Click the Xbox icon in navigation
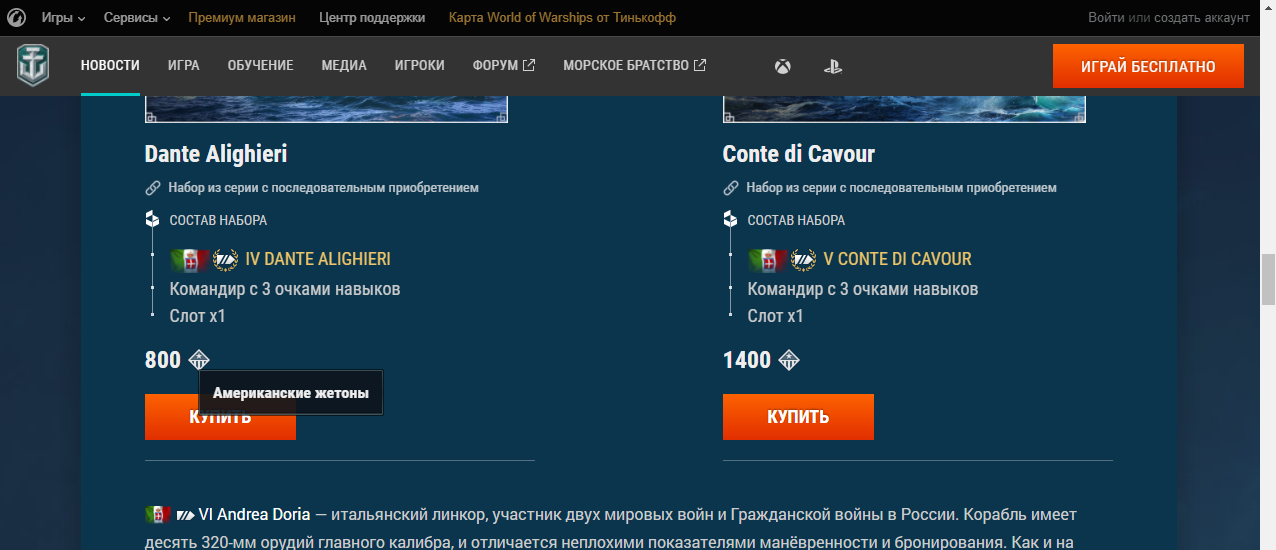The width and height of the screenshot is (1276, 550). (x=783, y=67)
